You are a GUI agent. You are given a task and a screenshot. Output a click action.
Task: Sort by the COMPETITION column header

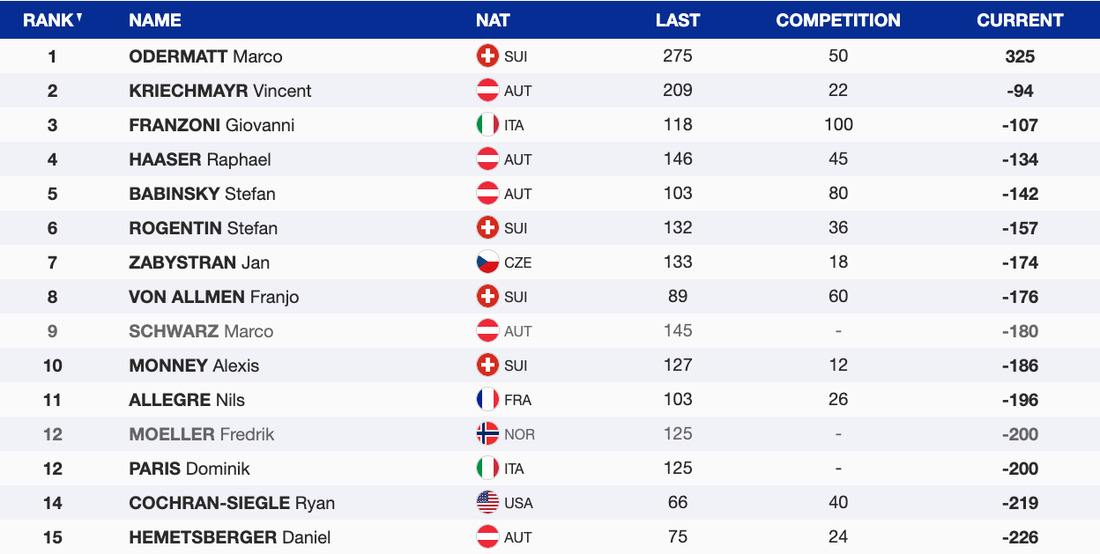coord(838,20)
